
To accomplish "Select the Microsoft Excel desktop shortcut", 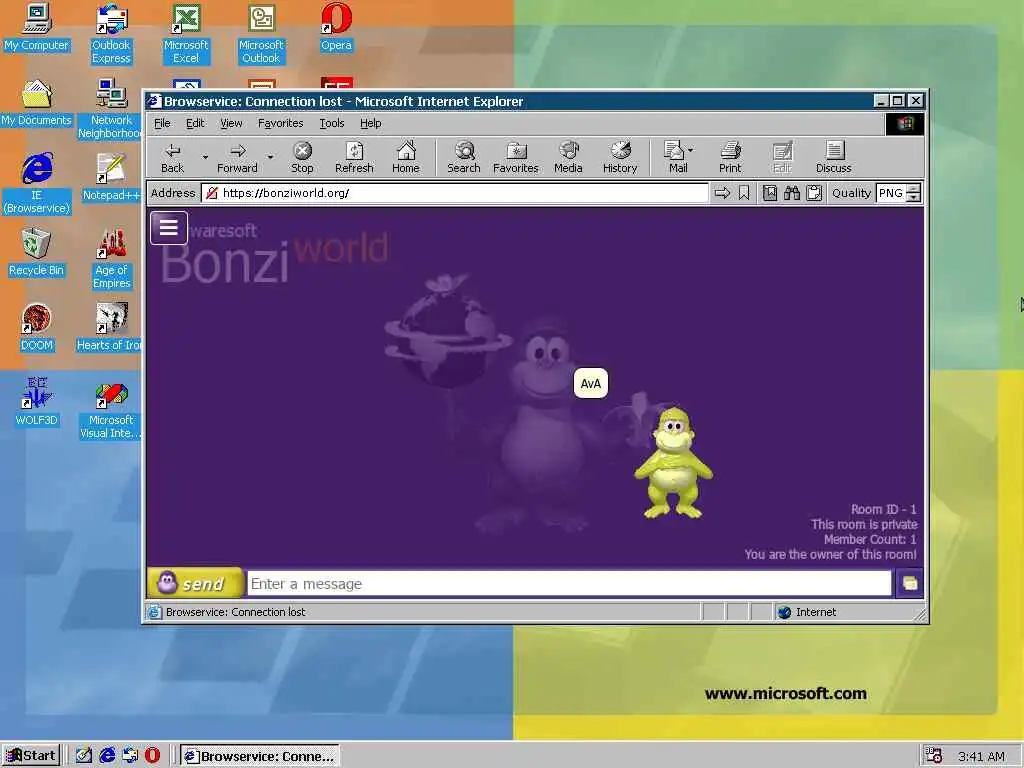I will pos(186,33).
